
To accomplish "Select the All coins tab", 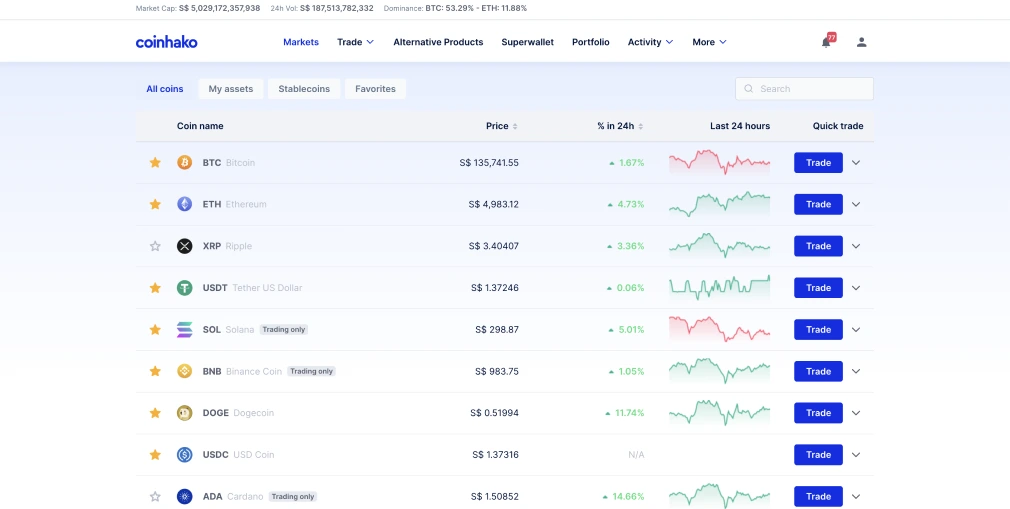I will 165,89.
